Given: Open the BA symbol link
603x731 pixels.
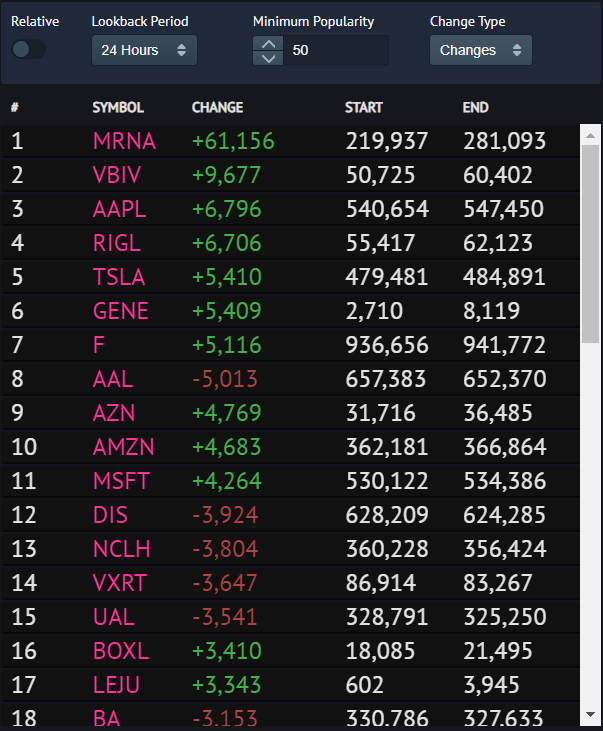Looking at the screenshot, I should pos(106,719).
